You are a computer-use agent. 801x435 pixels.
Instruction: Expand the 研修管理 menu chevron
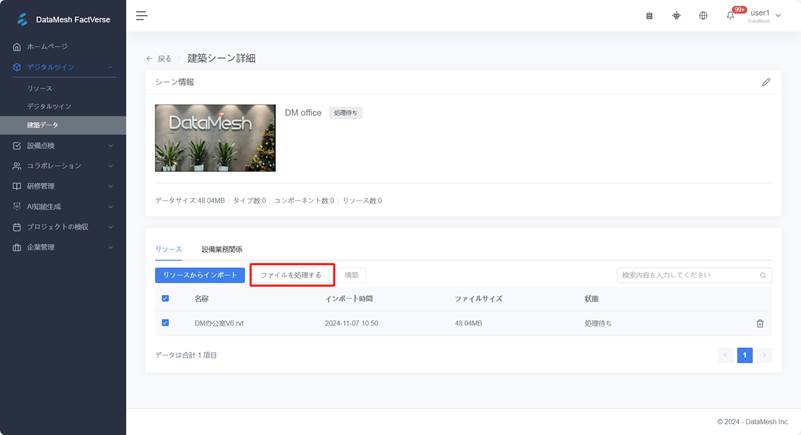tap(110, 186)
